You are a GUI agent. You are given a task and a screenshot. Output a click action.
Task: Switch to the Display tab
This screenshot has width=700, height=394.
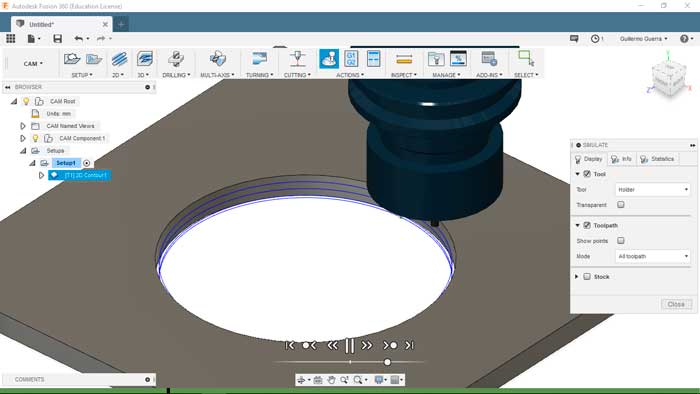[x=588, y=159]
